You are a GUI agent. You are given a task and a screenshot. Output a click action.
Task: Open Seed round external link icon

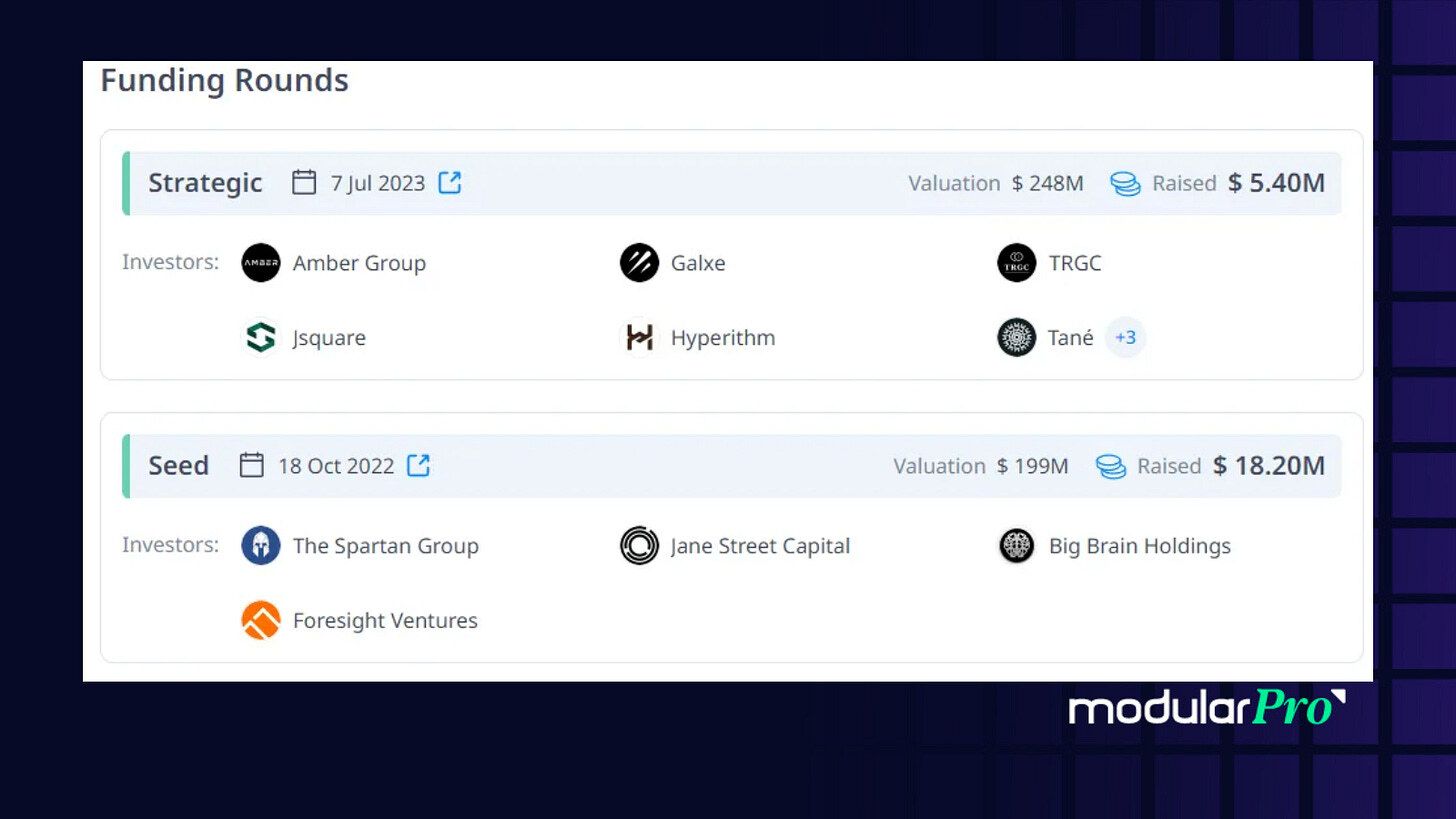coord(418,465)
